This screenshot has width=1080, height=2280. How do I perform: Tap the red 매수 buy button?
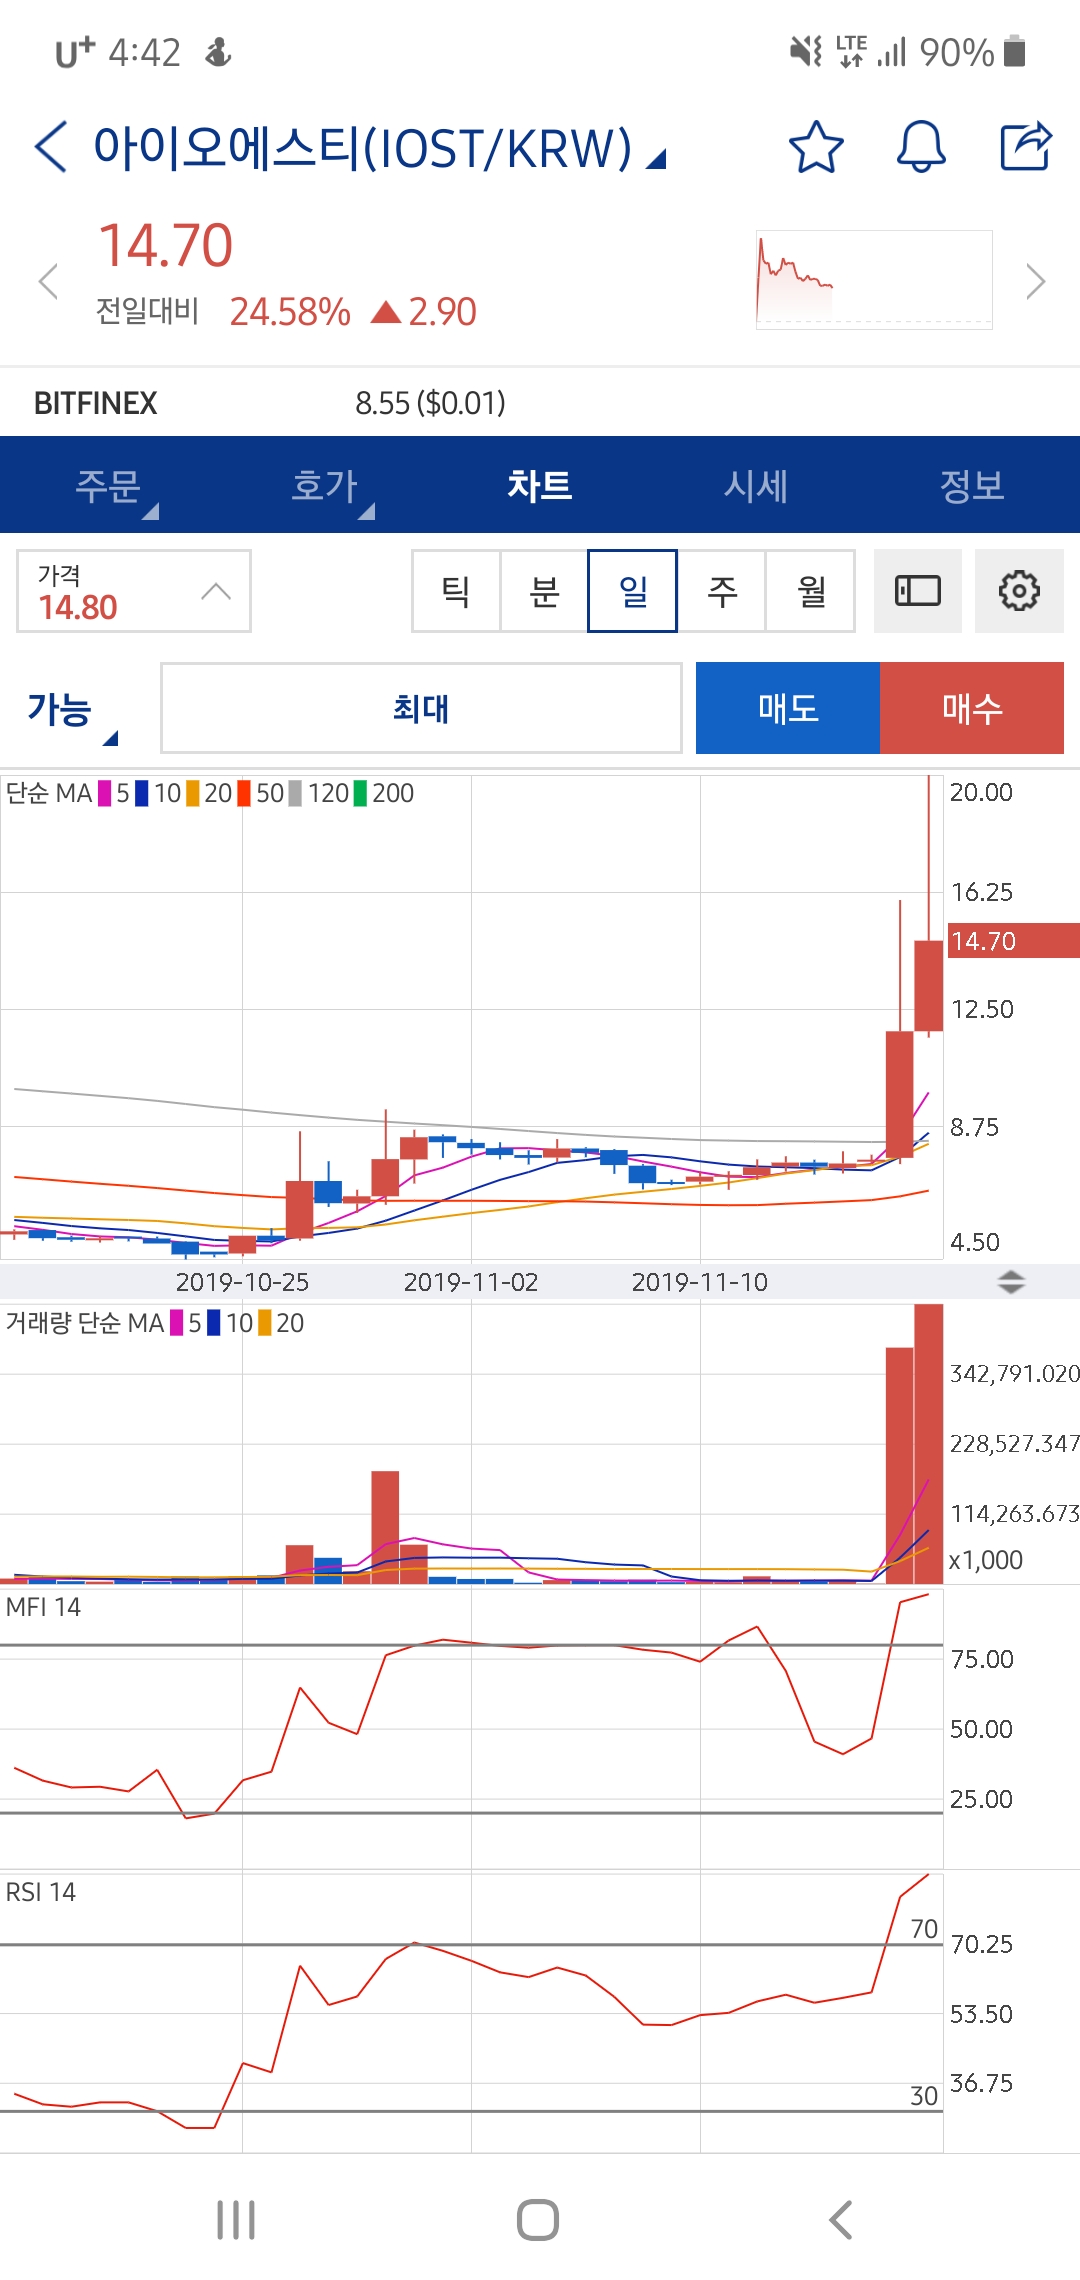972,708
